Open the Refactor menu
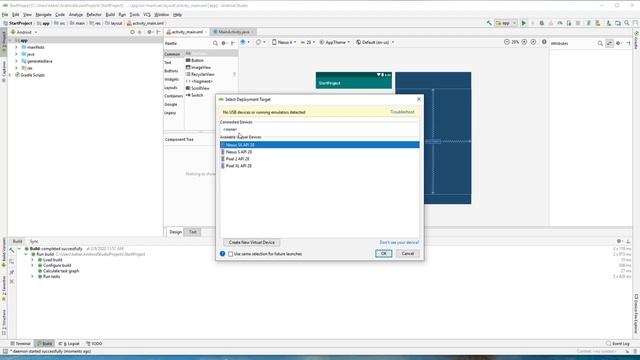The image size is (640, 360). [x=94, y=14]
